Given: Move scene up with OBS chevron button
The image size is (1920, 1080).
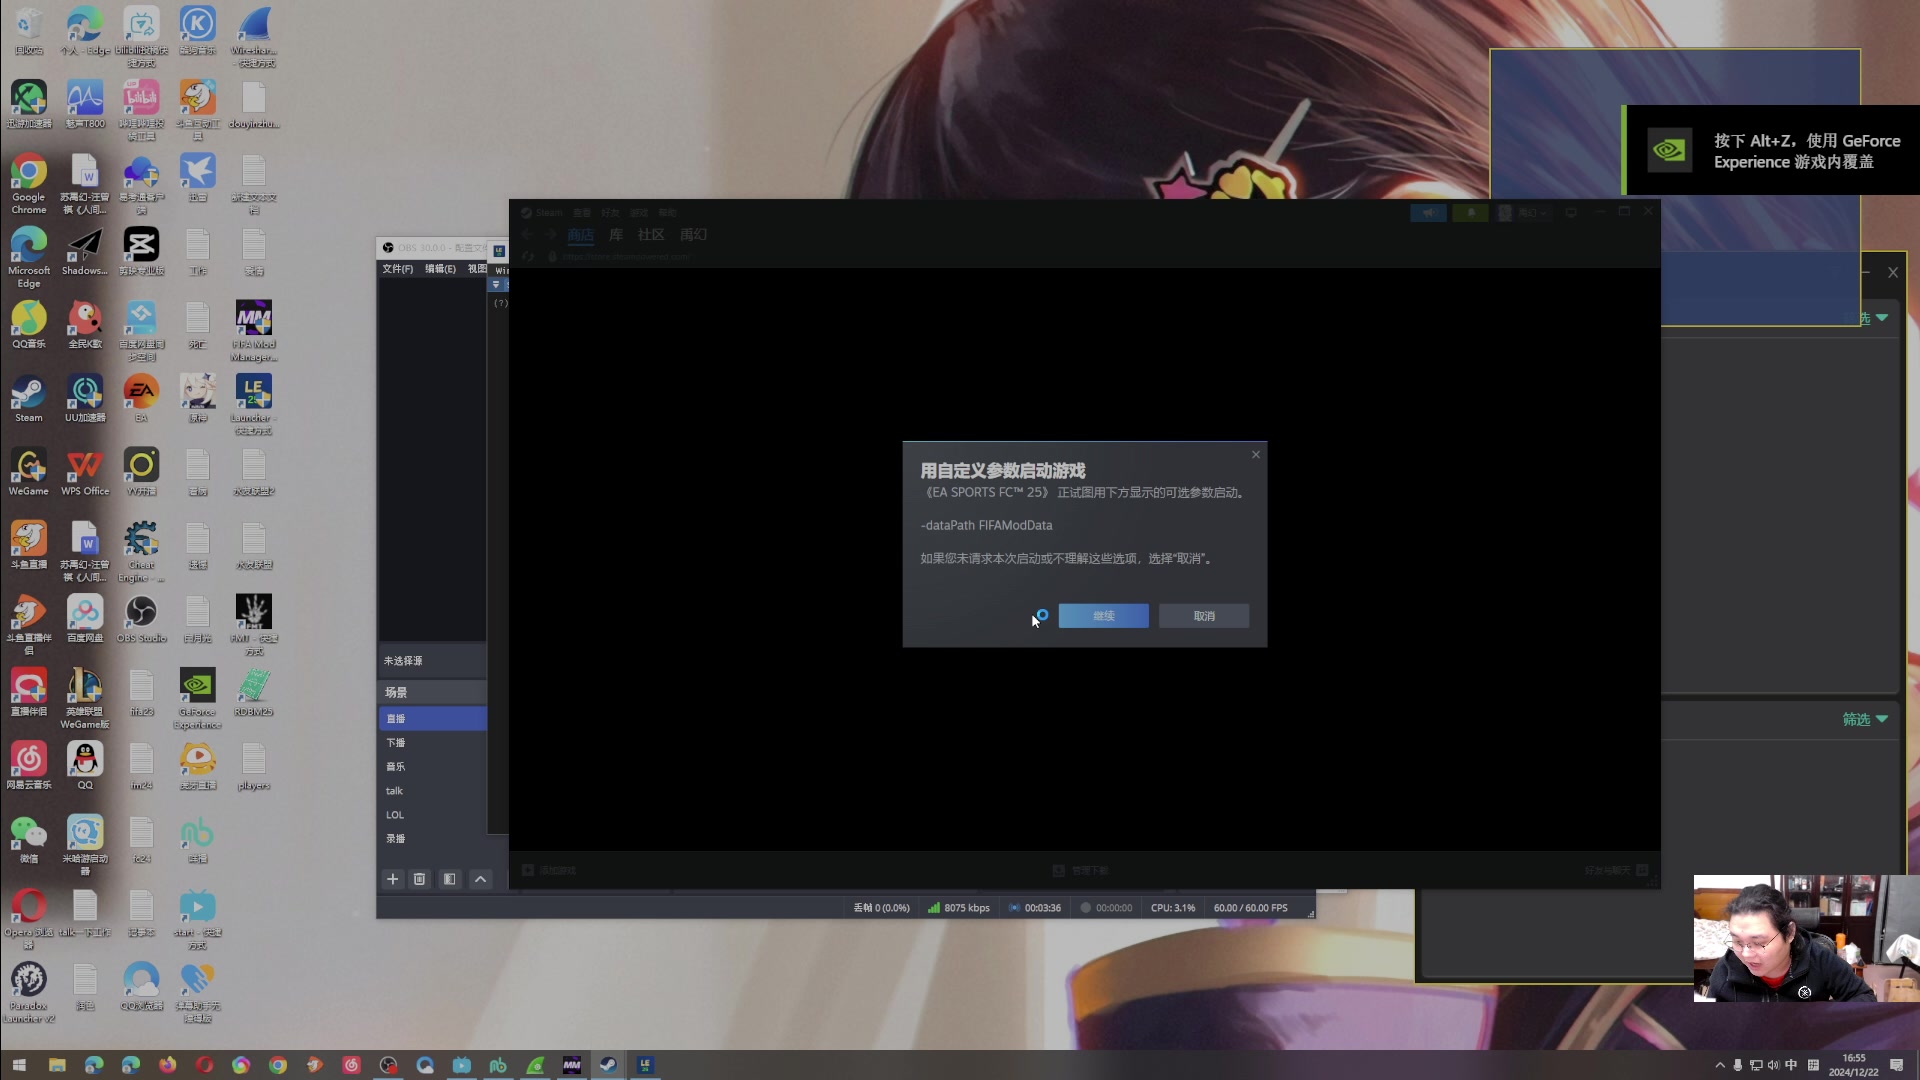Looking at the screenshot, I should pos(480,879).
